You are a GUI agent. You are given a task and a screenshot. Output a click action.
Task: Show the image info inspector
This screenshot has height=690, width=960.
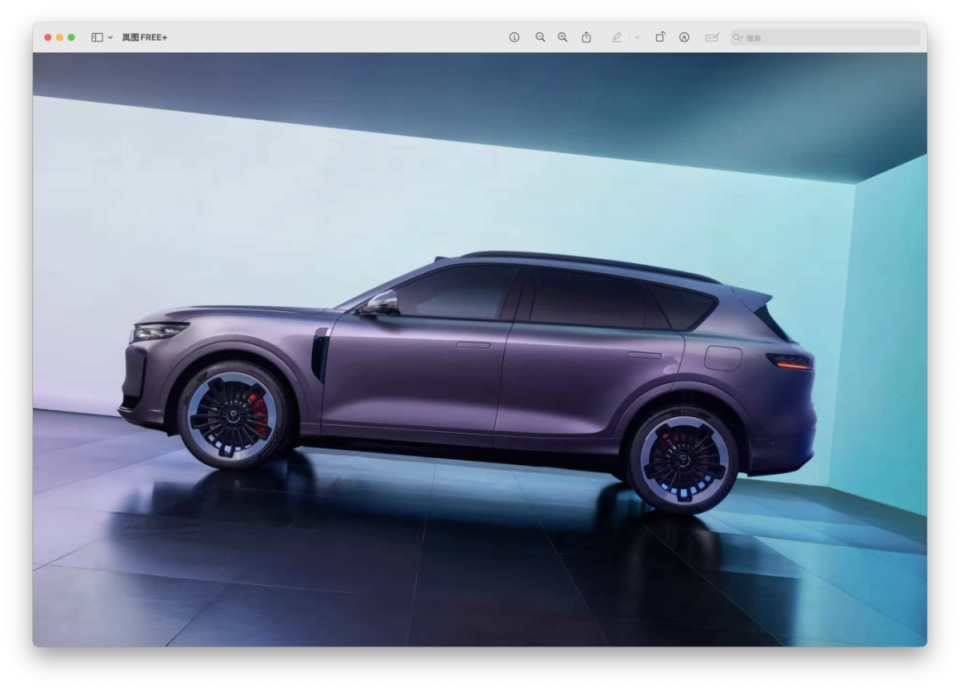click(514, 37)
